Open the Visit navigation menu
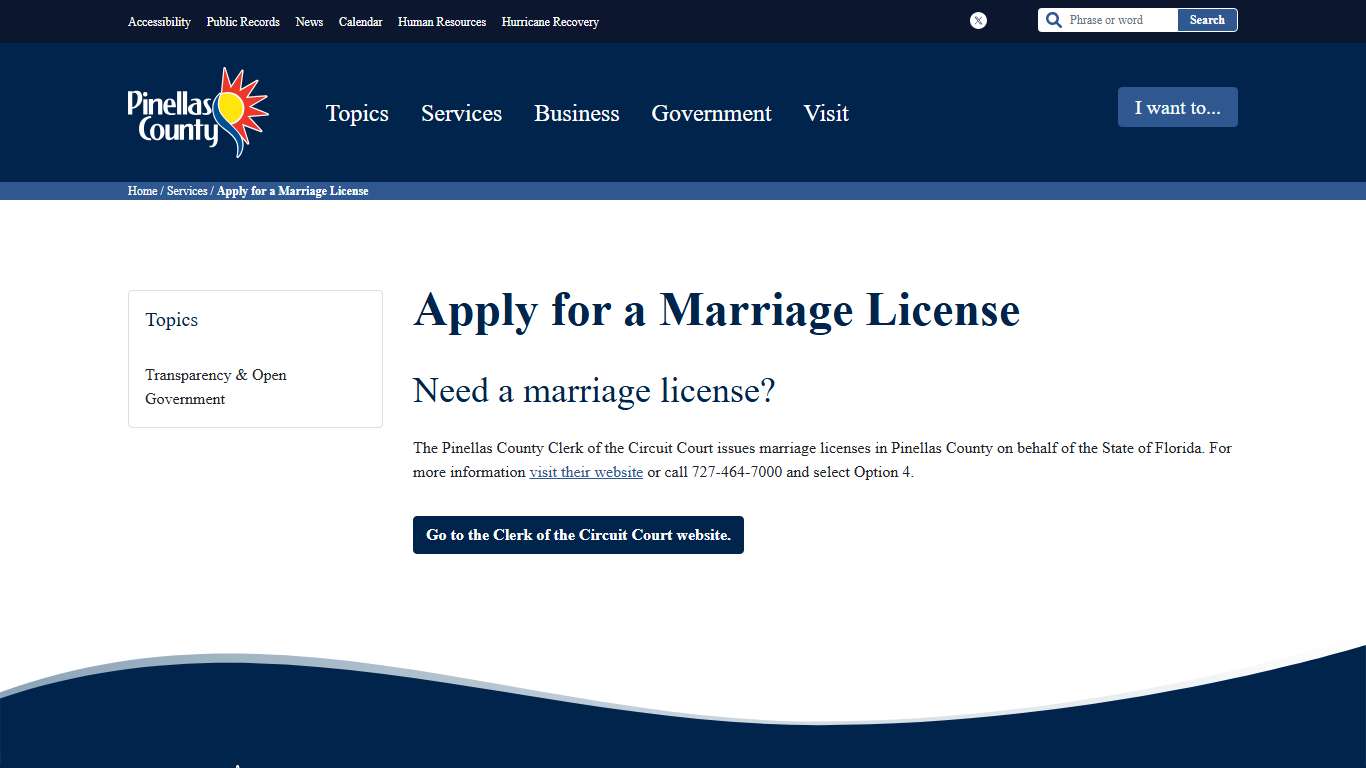The height and width of the screenshot is (768, 1366). click(825, 113)
